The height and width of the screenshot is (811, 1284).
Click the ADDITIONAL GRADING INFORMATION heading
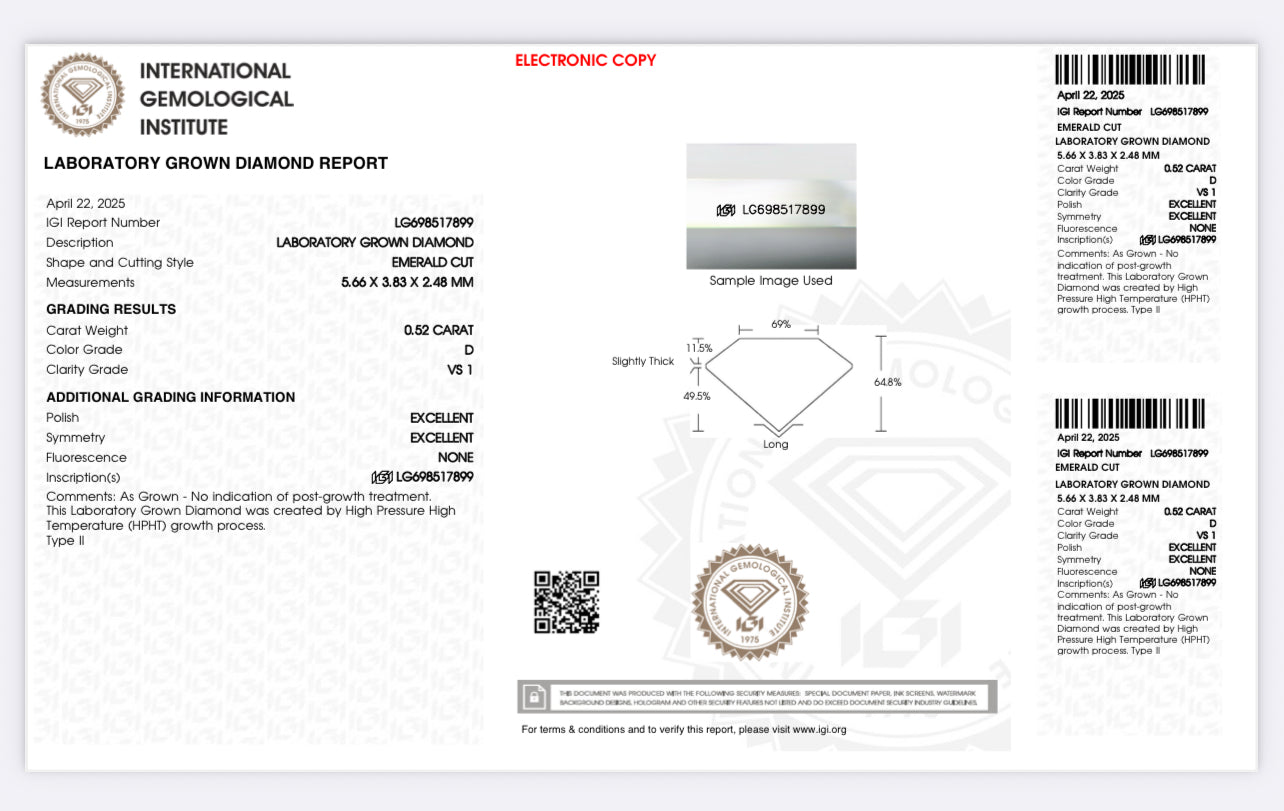(x=171, y=397)
